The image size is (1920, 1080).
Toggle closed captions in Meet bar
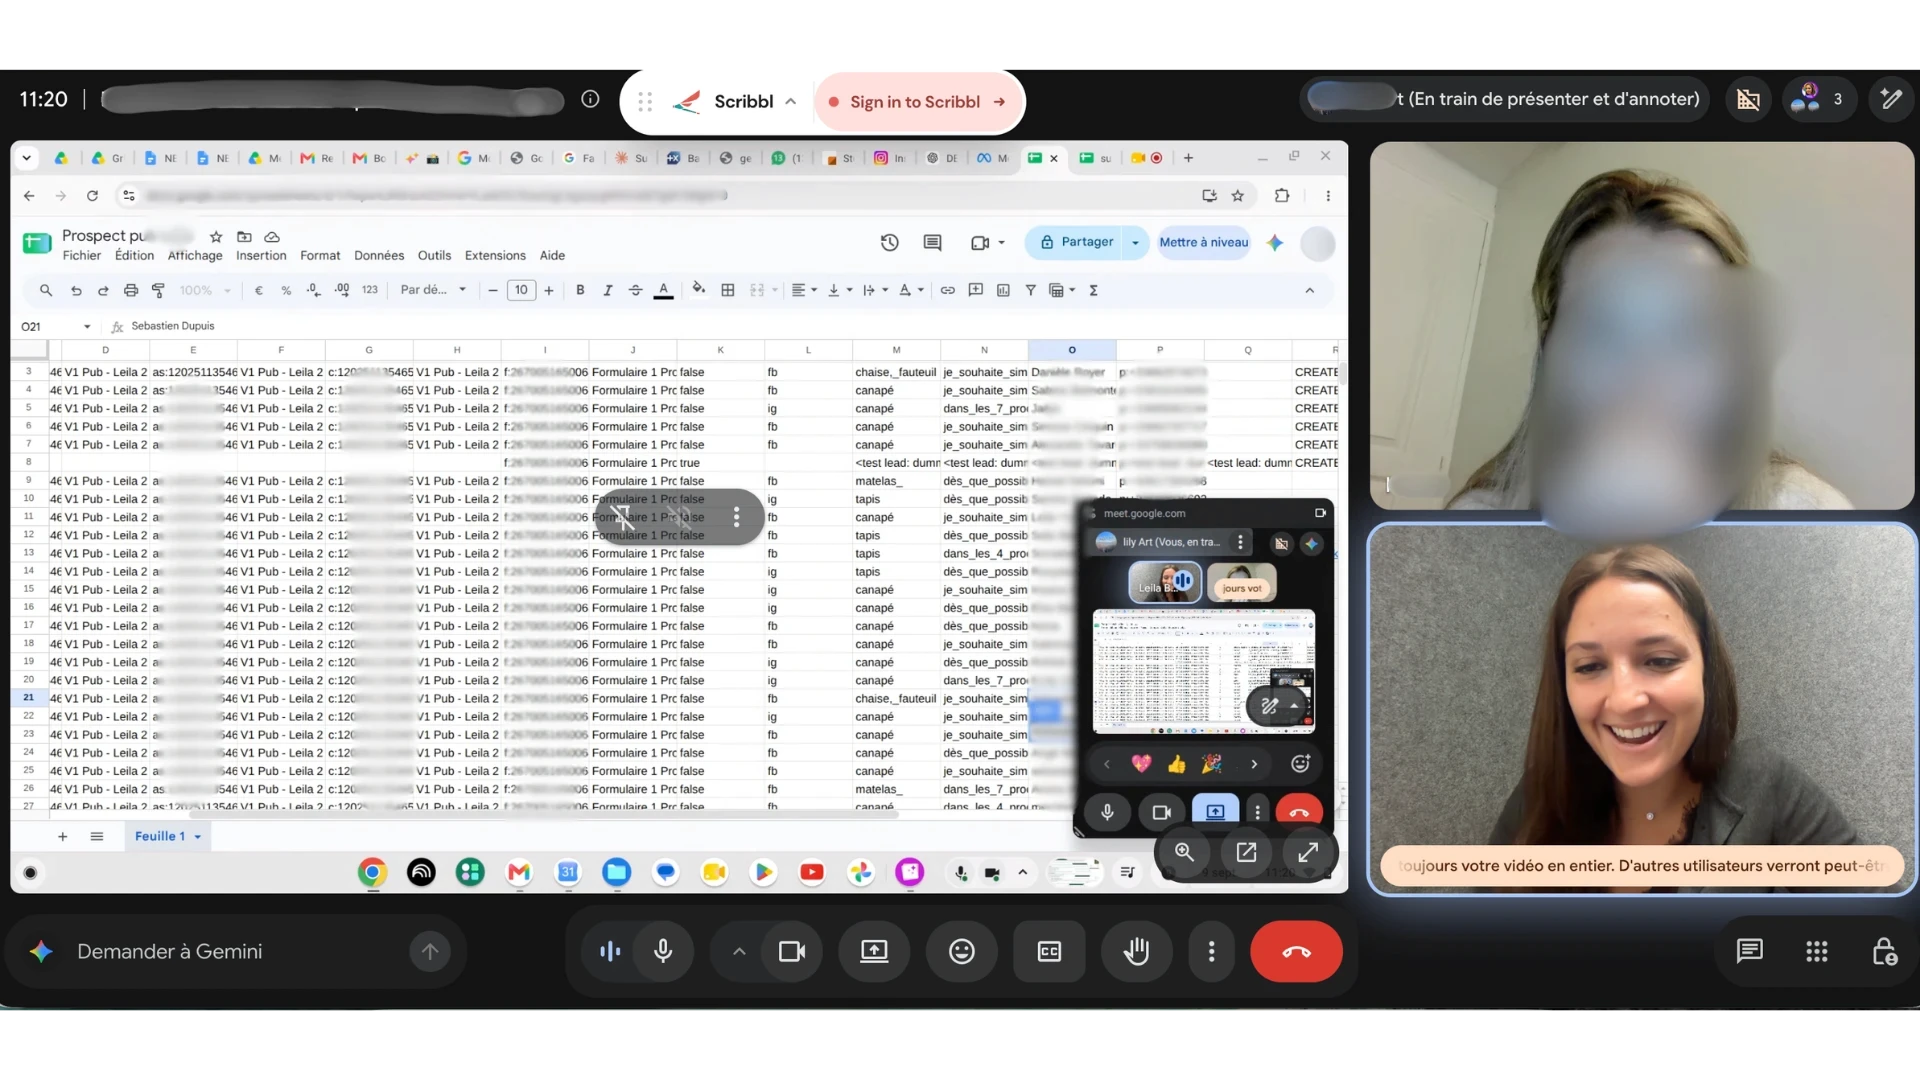[1049, 951]
